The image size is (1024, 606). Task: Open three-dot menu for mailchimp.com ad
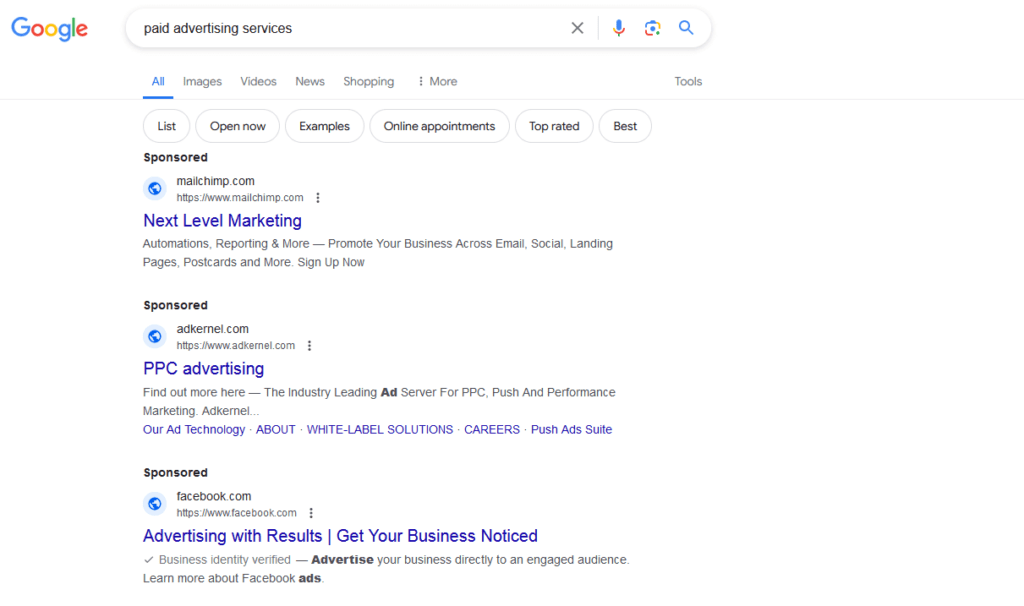tap(318, 198)
